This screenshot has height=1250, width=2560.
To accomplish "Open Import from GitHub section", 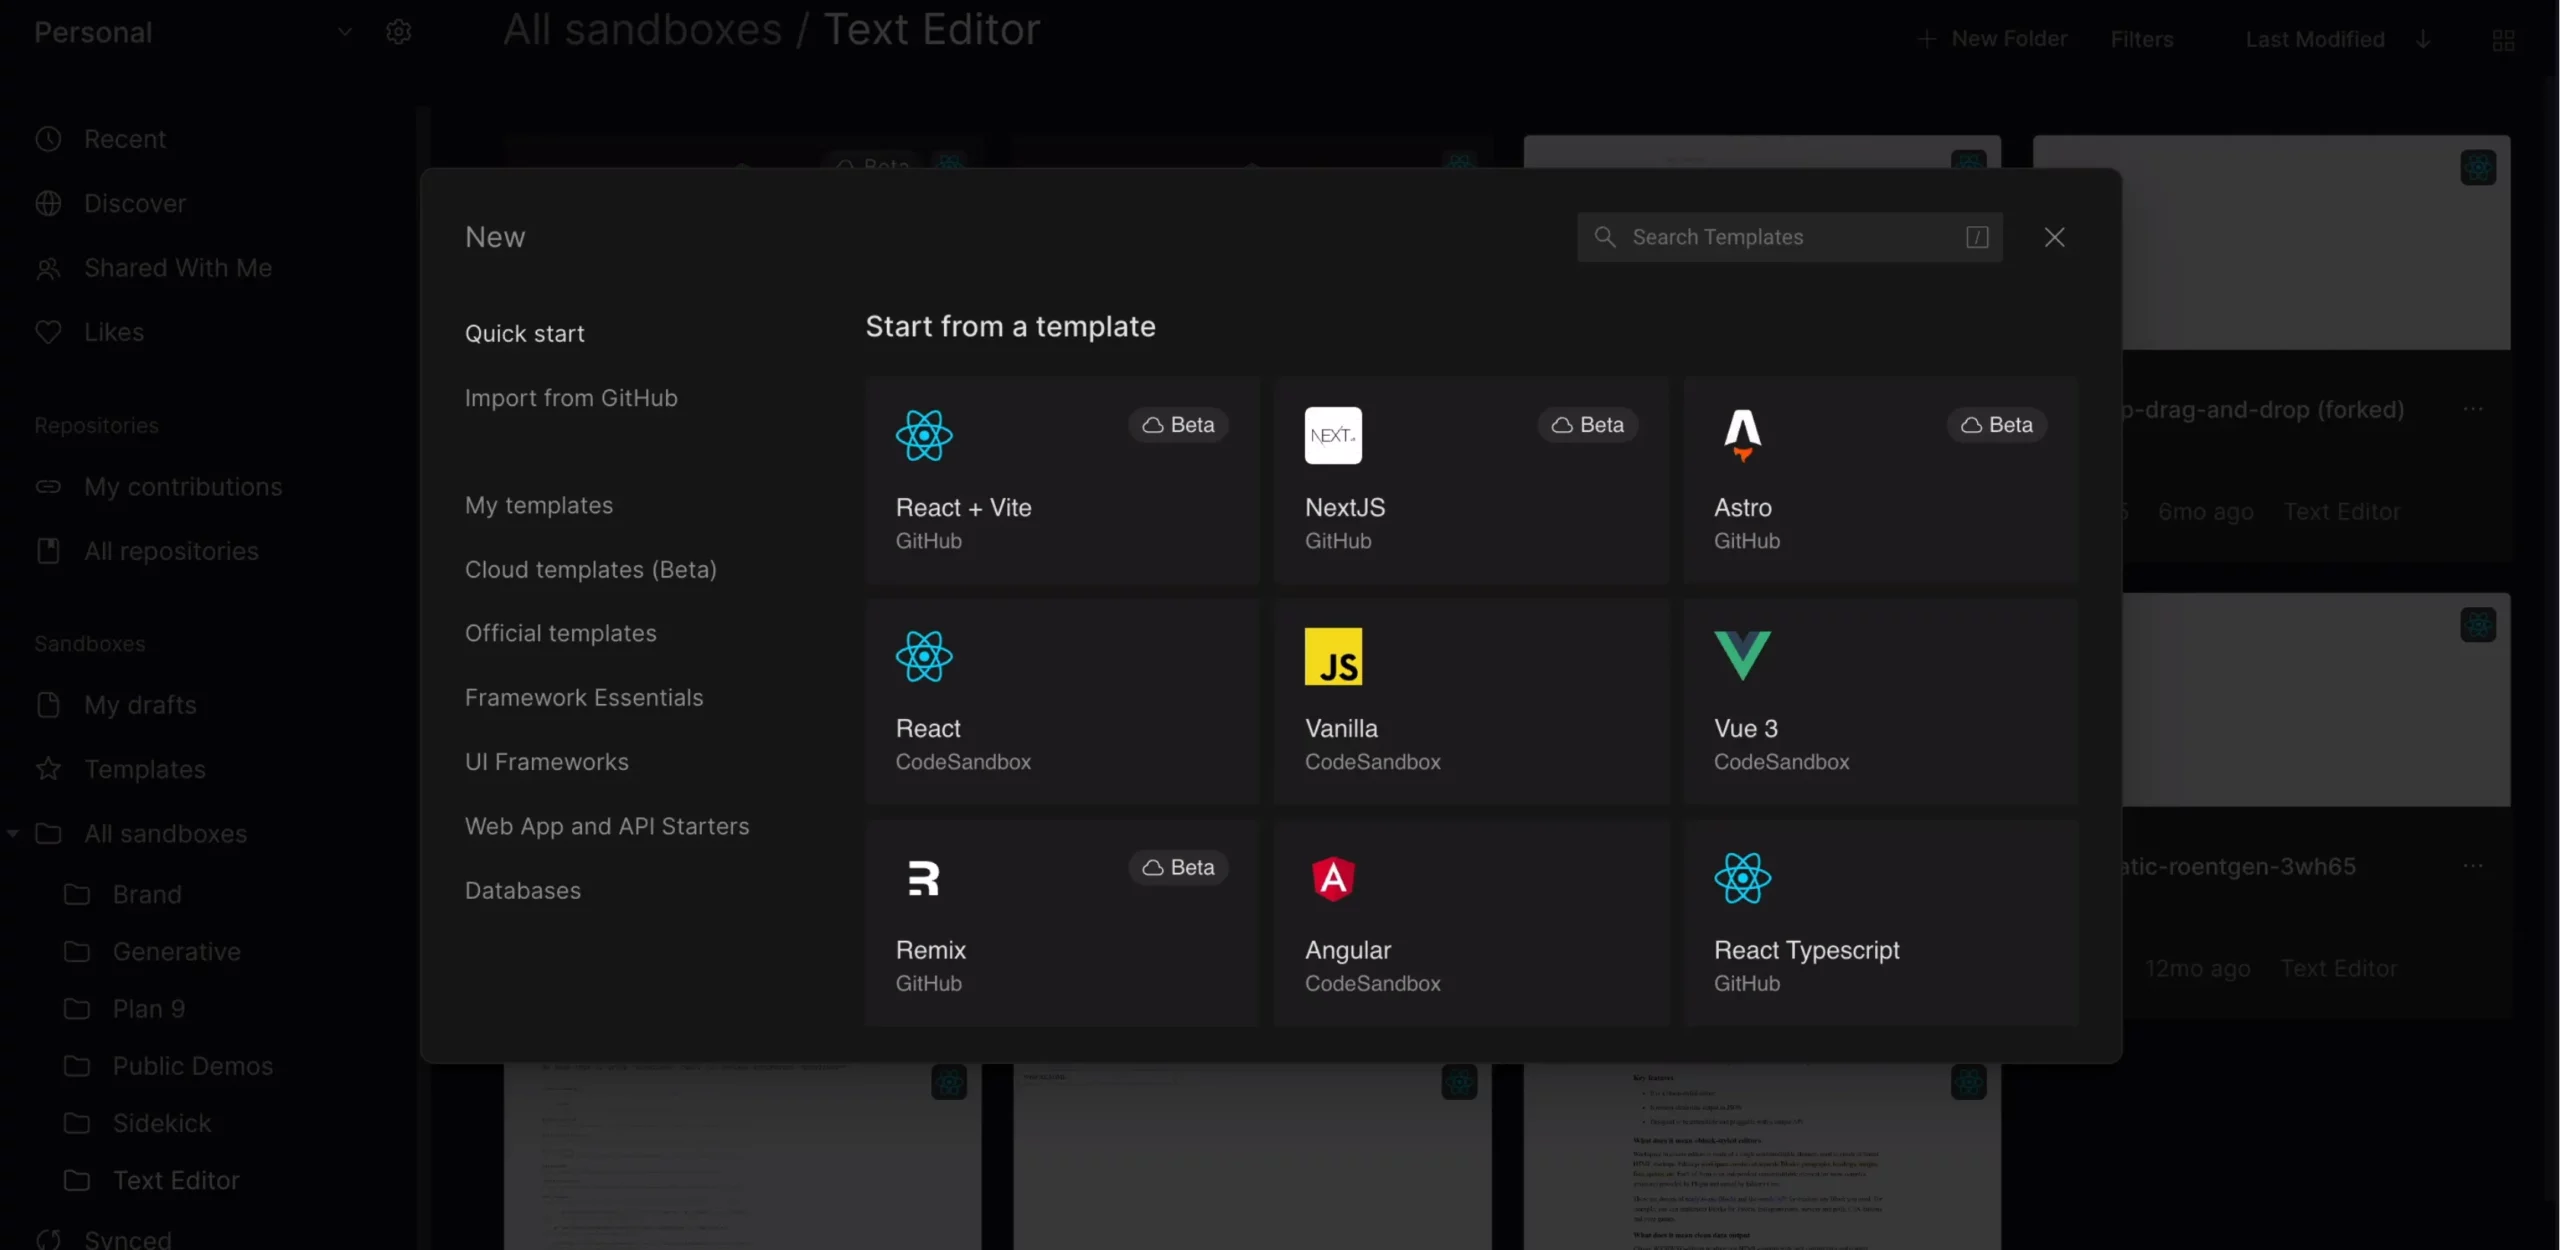I will [571, 398].
